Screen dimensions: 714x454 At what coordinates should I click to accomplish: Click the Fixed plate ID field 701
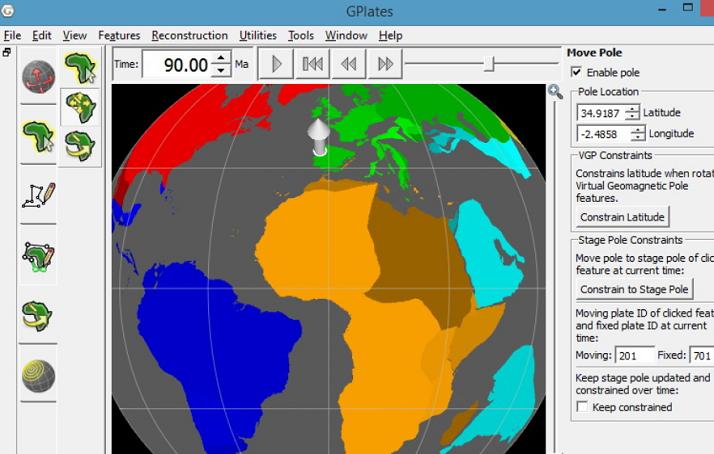coord(702,355)
